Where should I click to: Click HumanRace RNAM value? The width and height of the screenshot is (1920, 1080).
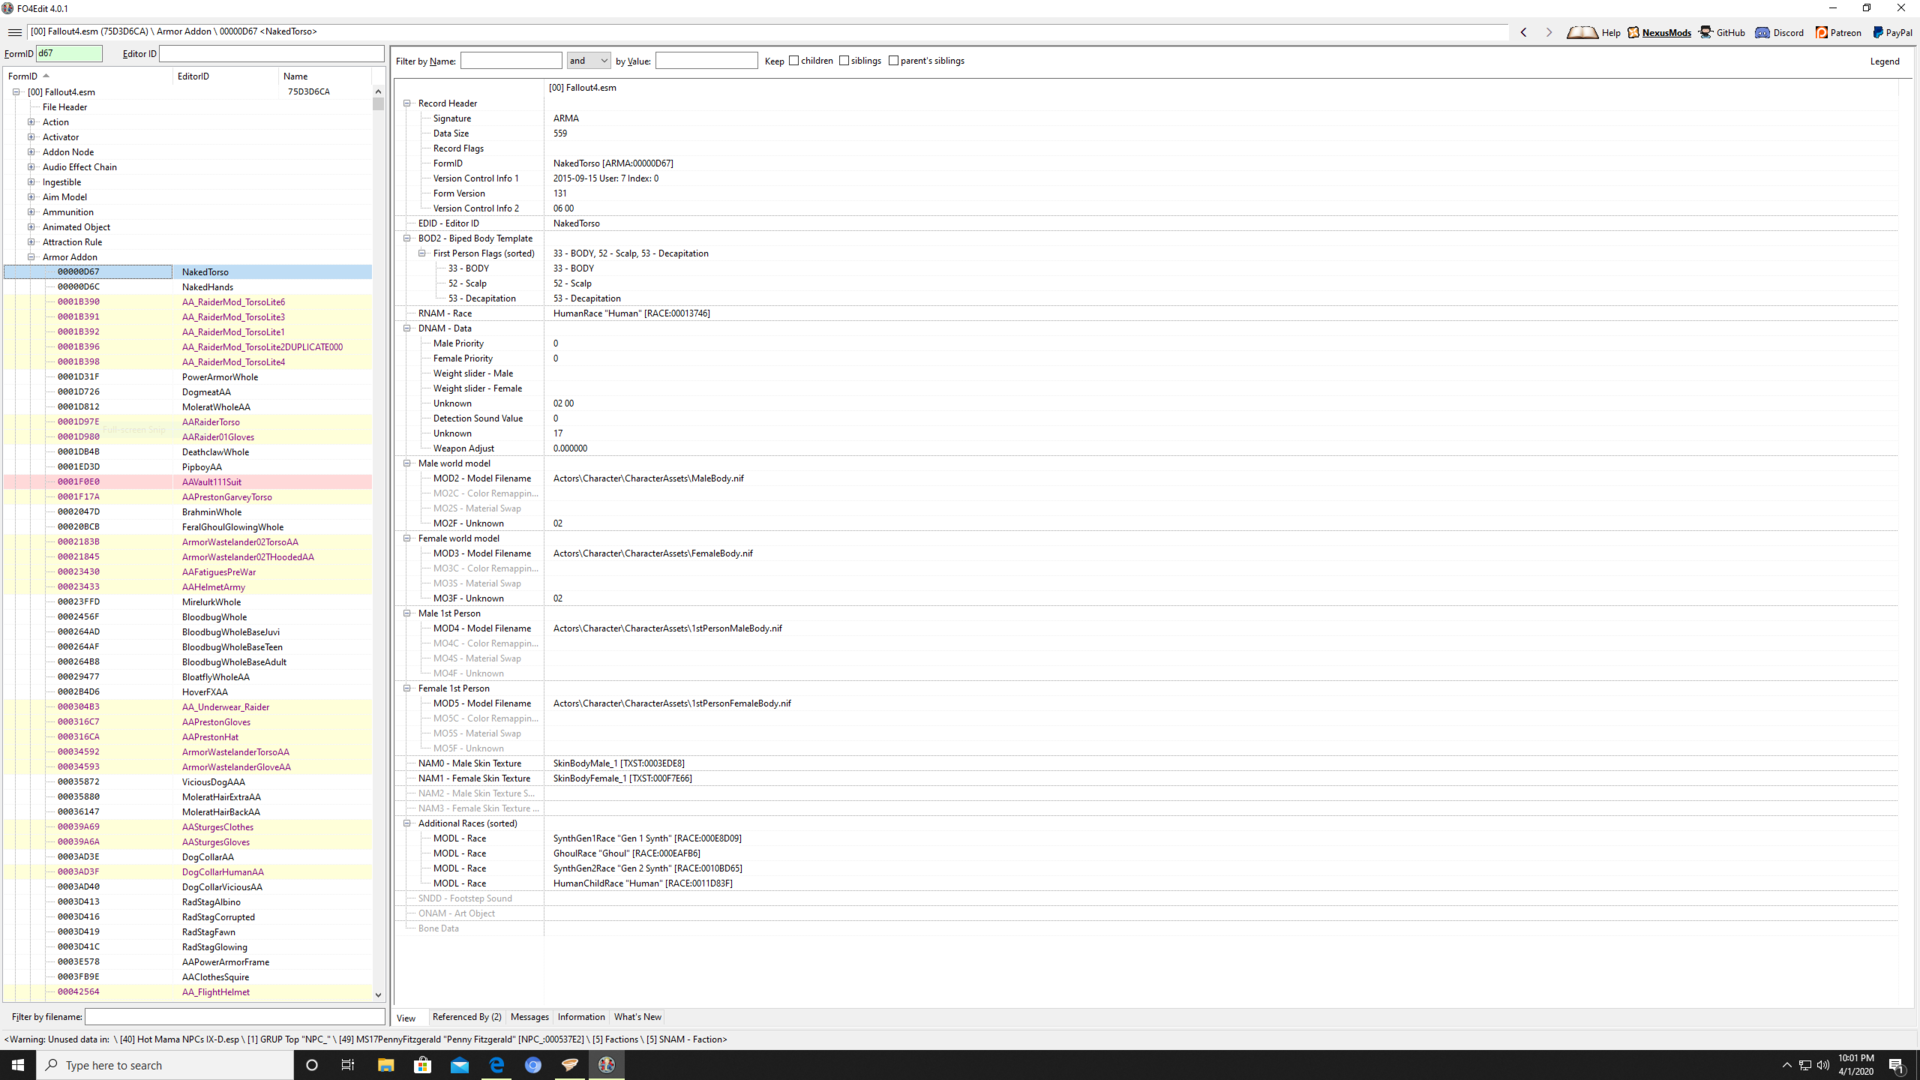click(x=631, y=313)
